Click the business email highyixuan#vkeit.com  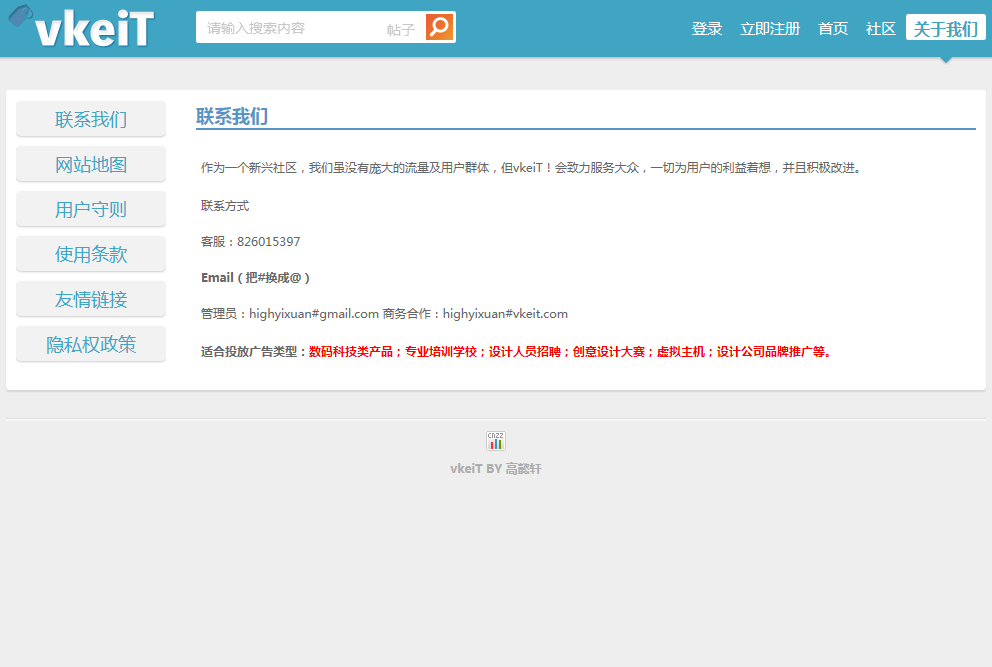(505, 314)
